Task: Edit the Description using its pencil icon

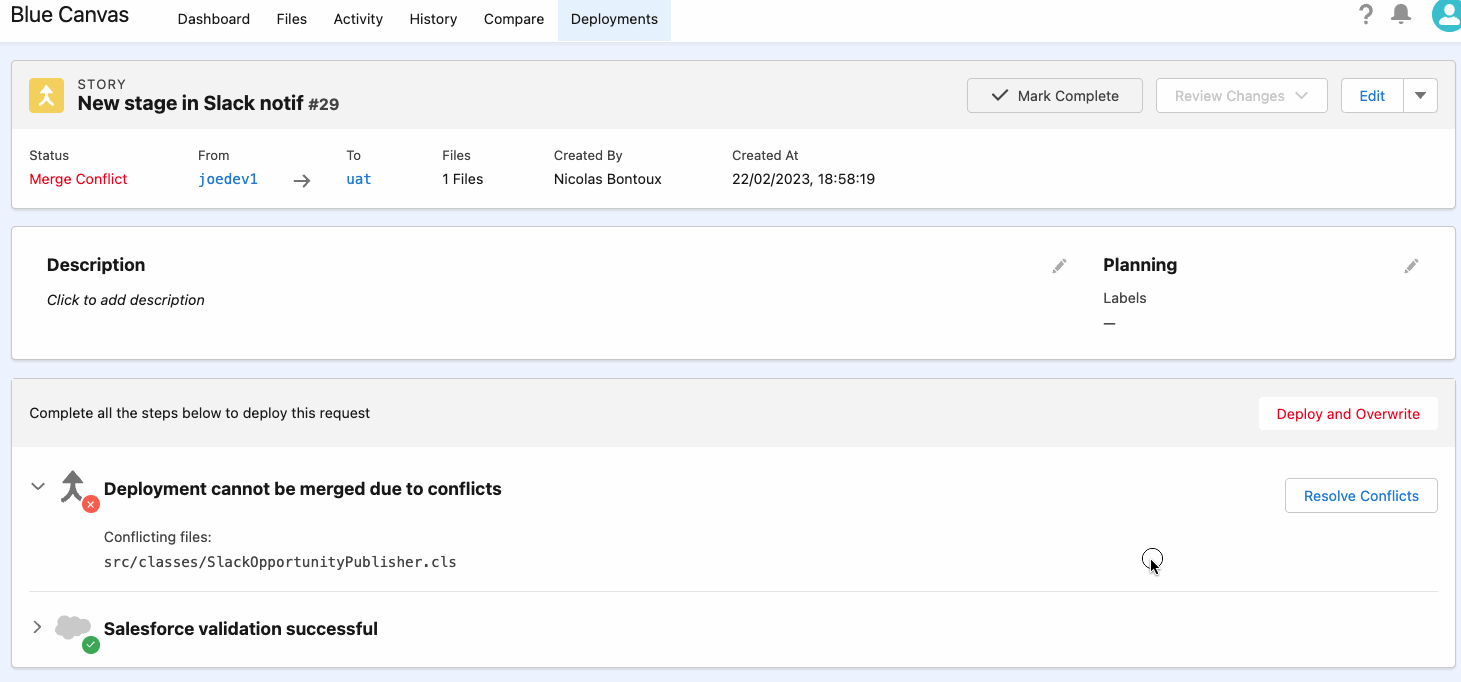Action: (x=1059, y=266)
